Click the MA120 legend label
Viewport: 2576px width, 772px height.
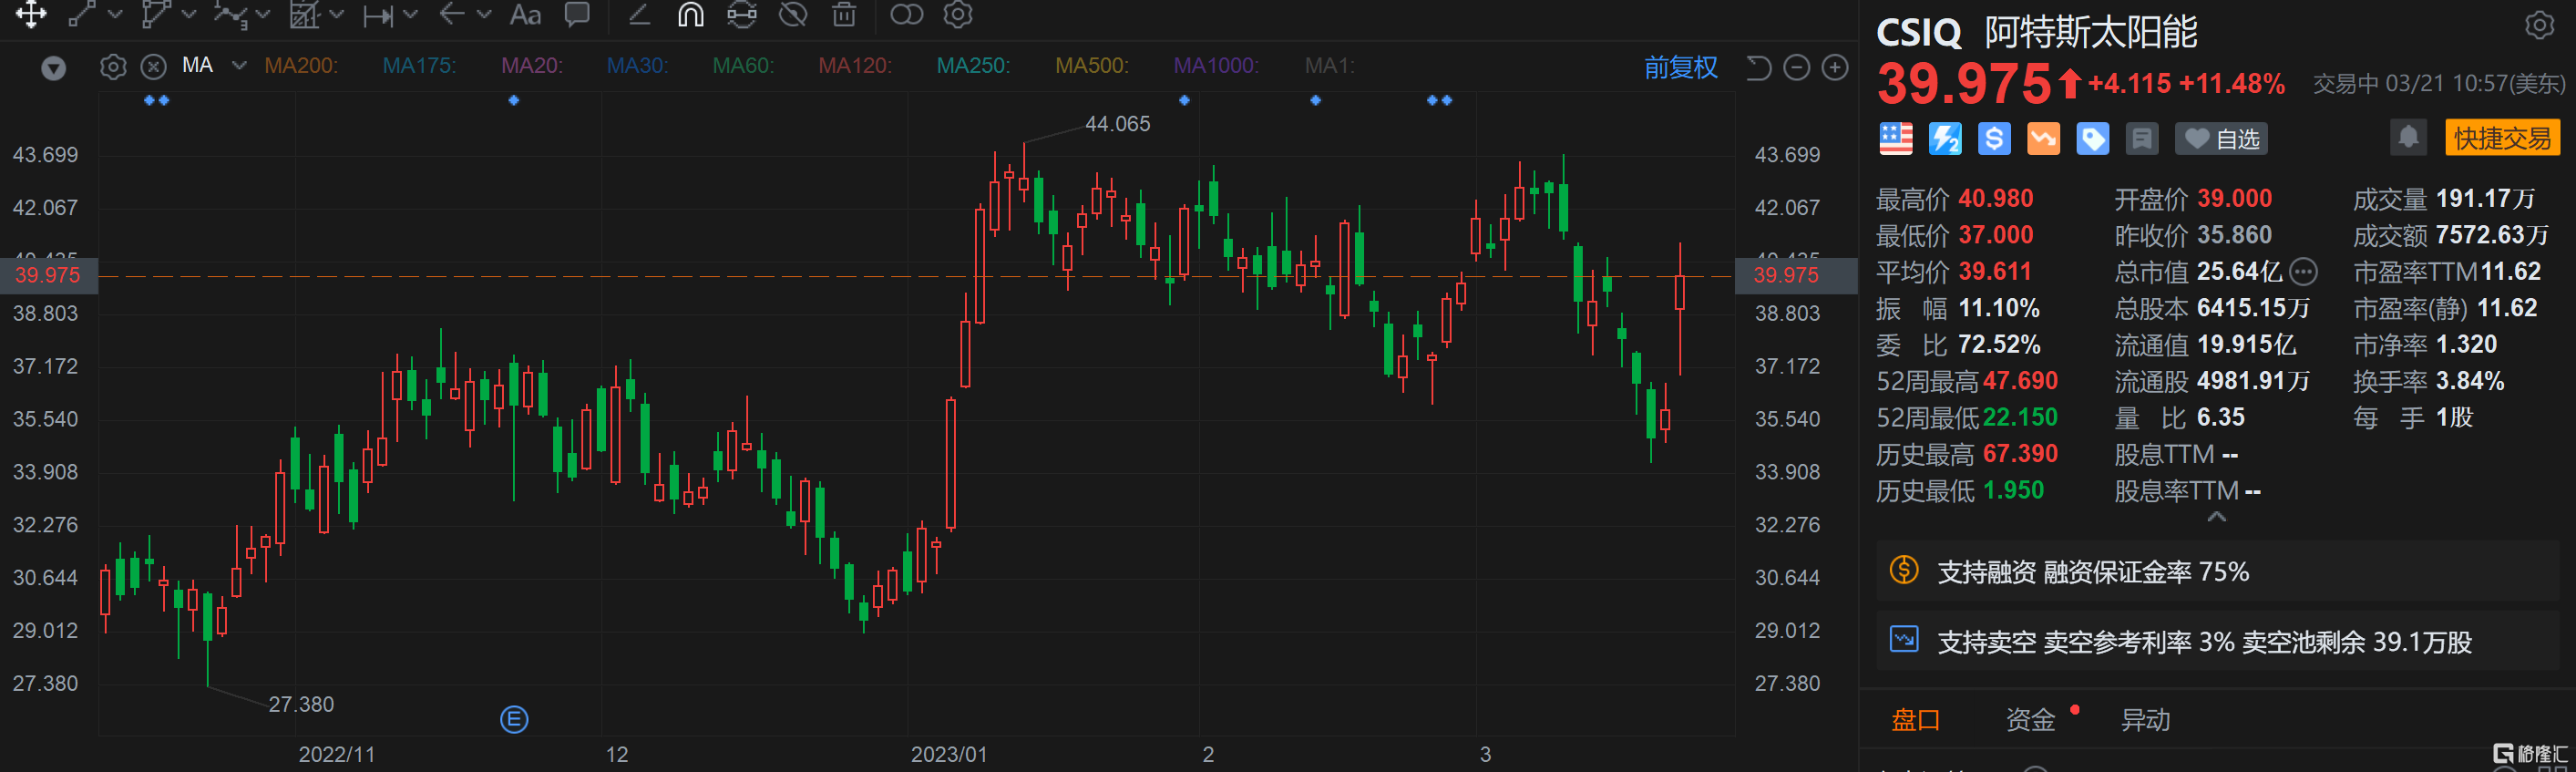point(855,66)
